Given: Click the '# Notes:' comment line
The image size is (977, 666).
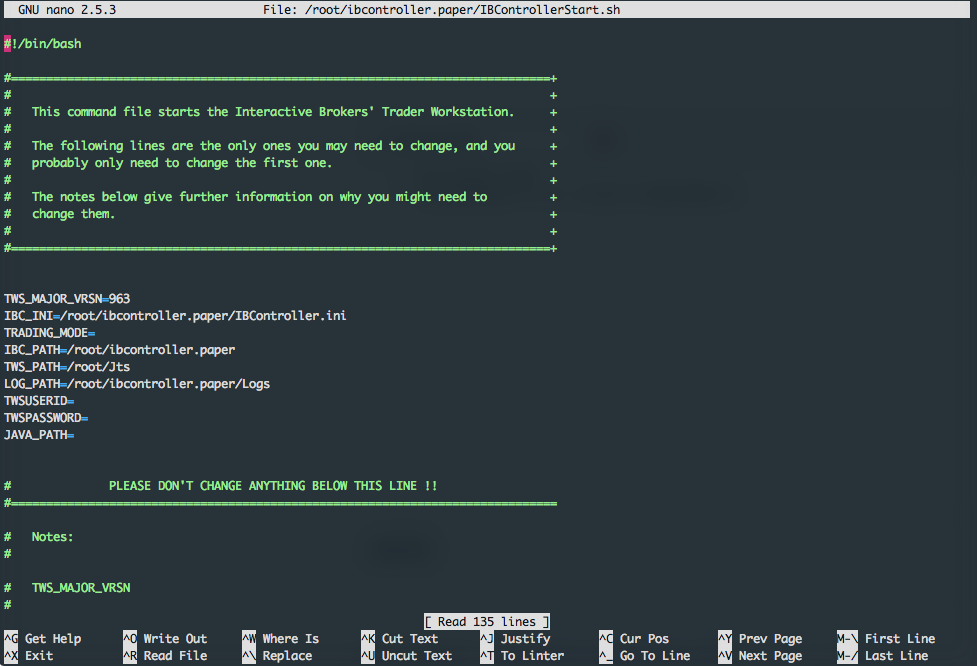Looking at the screenshot, I should tap(39, 536).
